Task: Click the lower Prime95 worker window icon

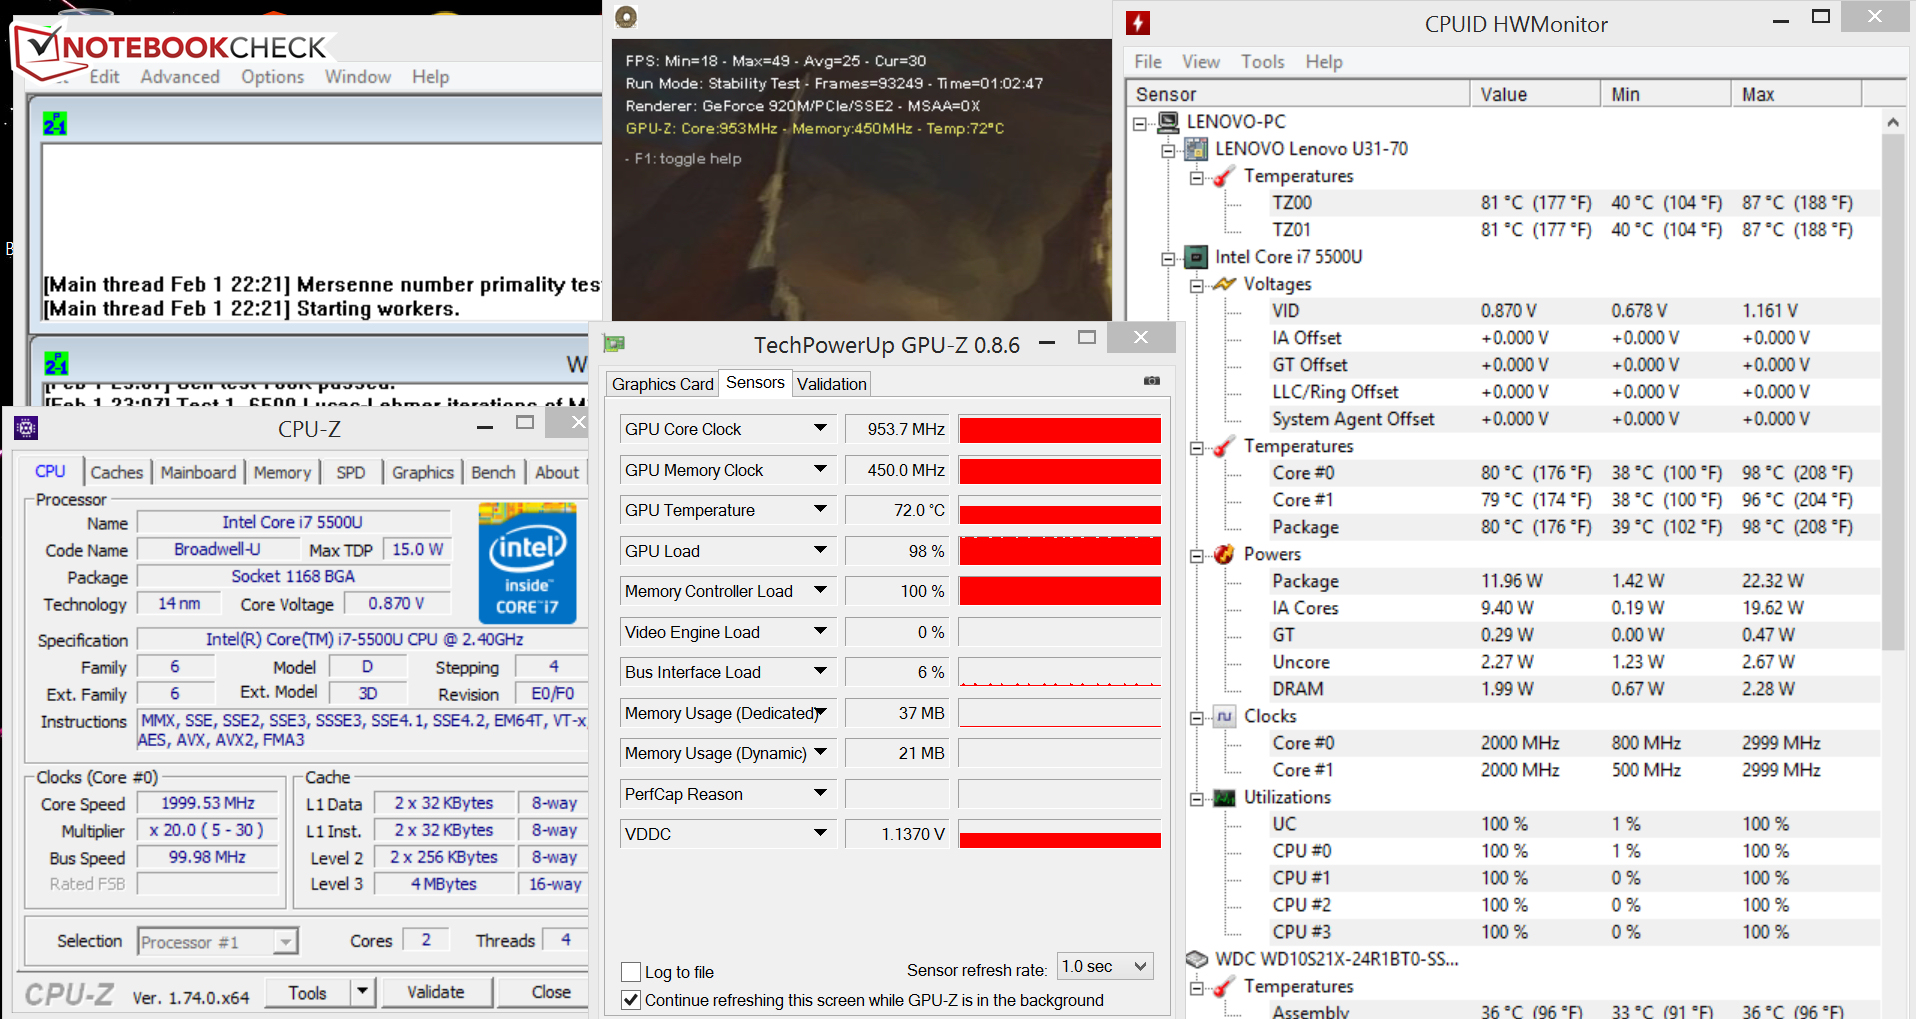Action: tap(56, 363)
